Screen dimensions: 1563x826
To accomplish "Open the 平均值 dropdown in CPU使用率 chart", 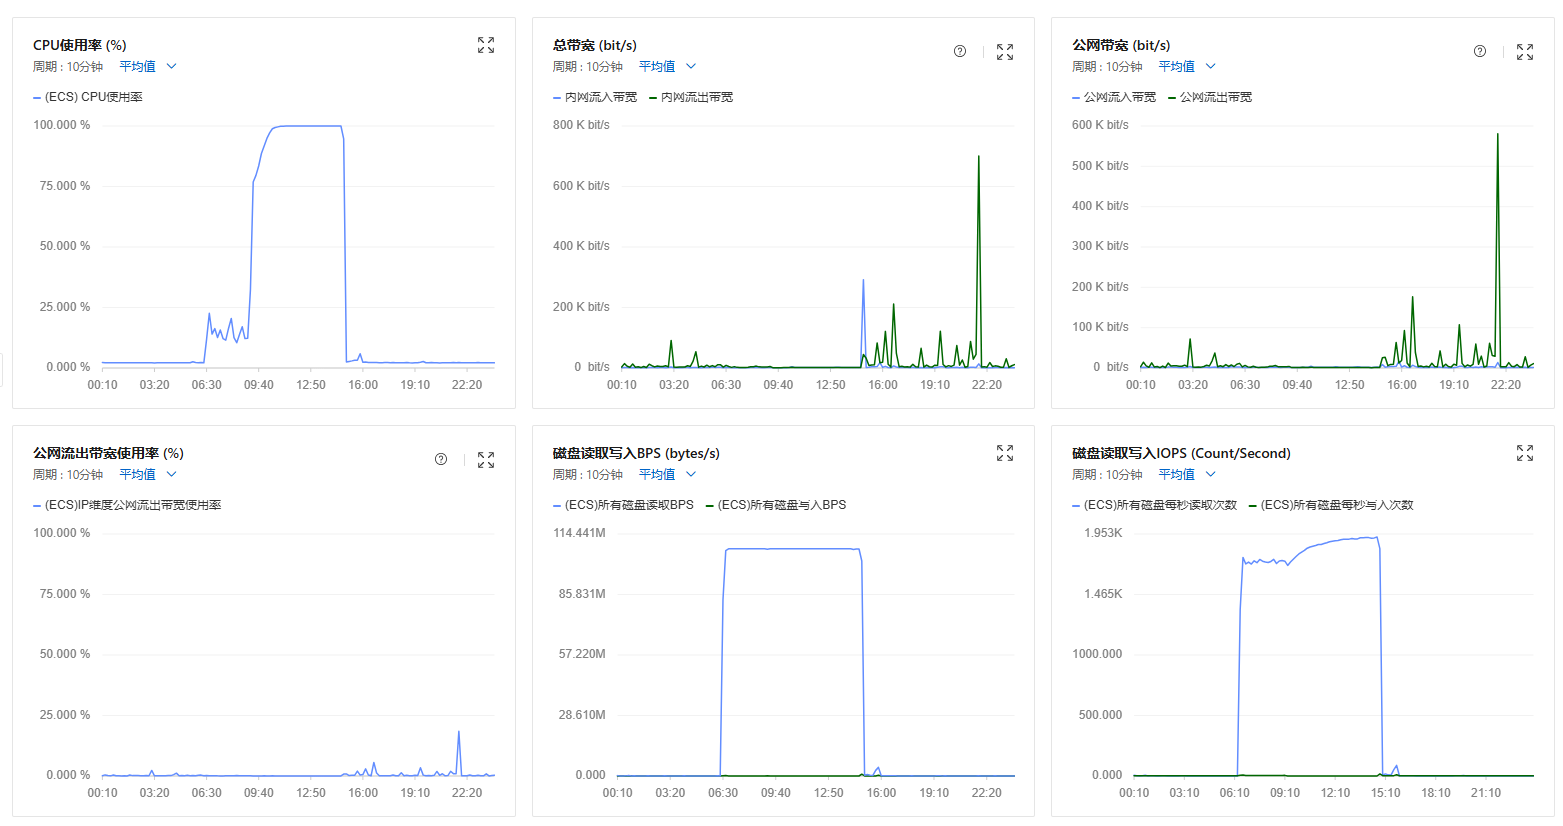I will coord(148,66).
